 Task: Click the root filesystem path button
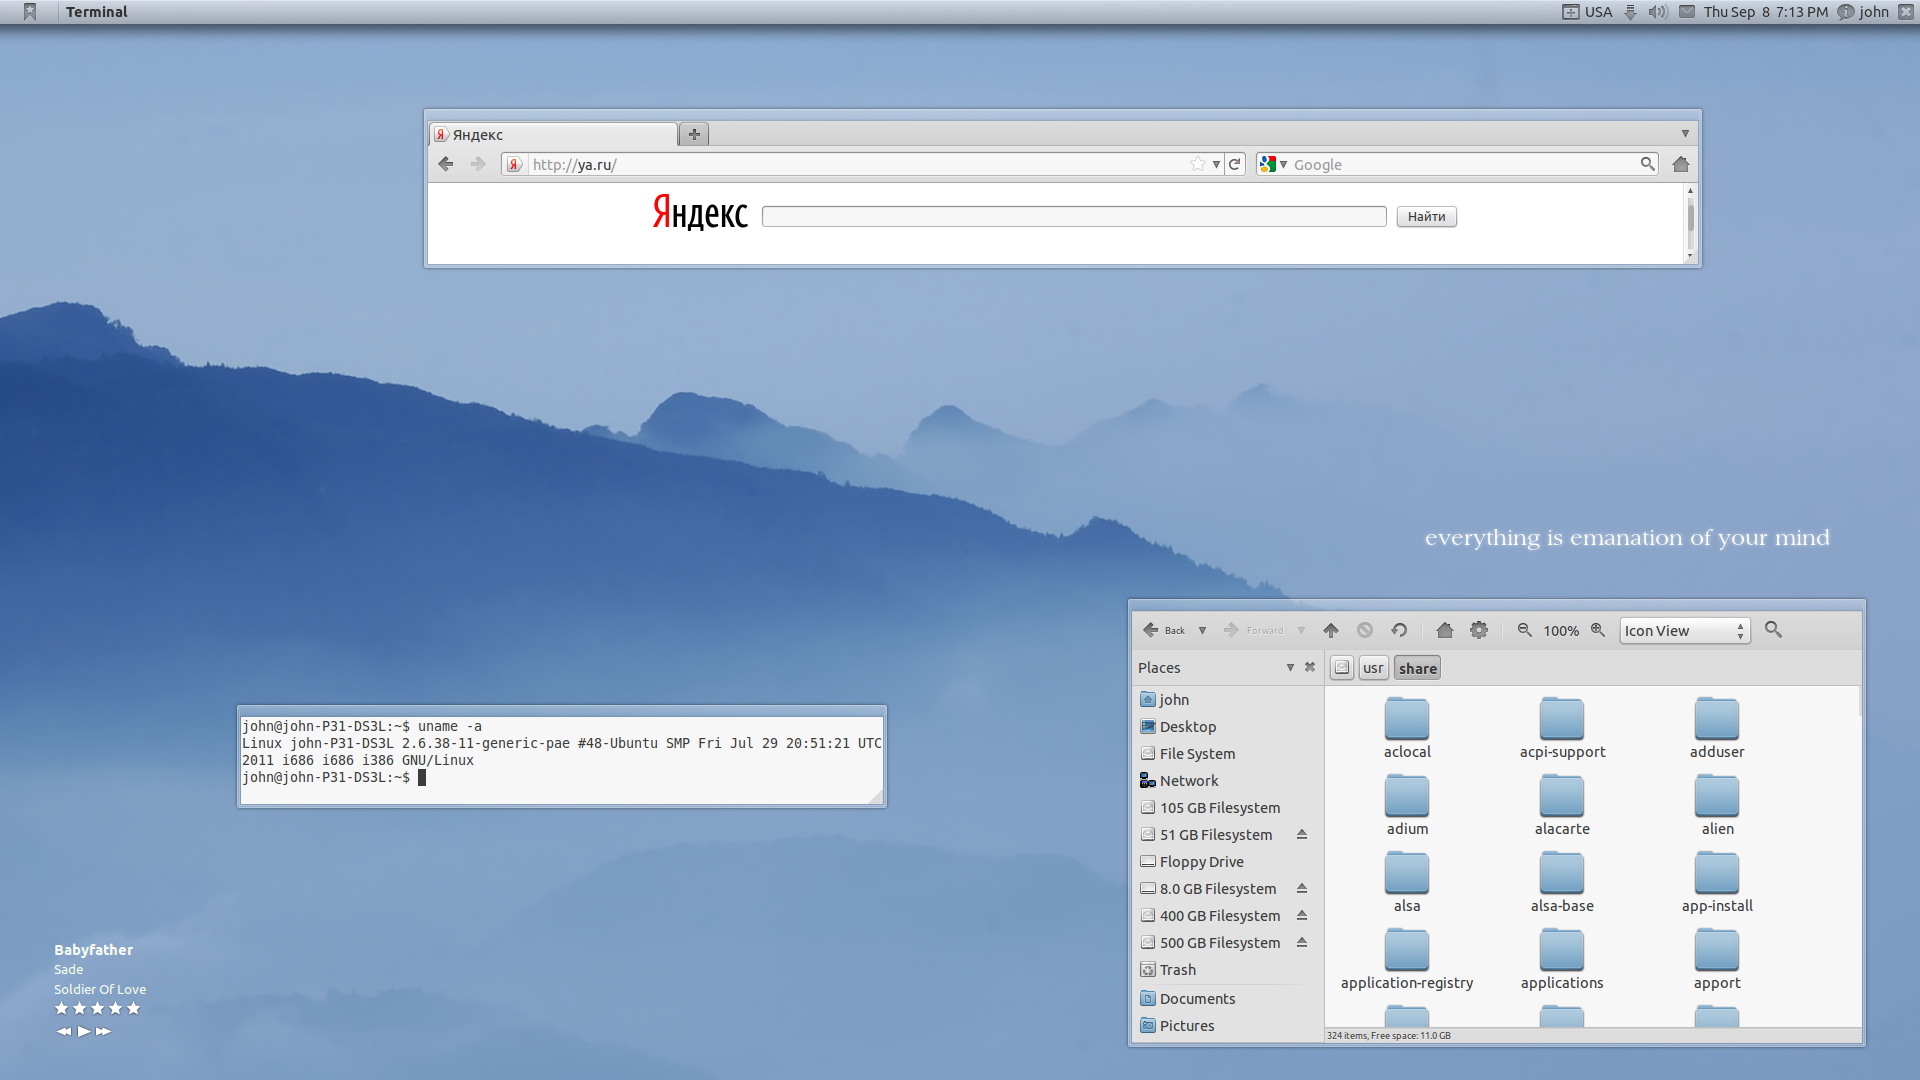pyautogui.click(x=1342, y=668)
